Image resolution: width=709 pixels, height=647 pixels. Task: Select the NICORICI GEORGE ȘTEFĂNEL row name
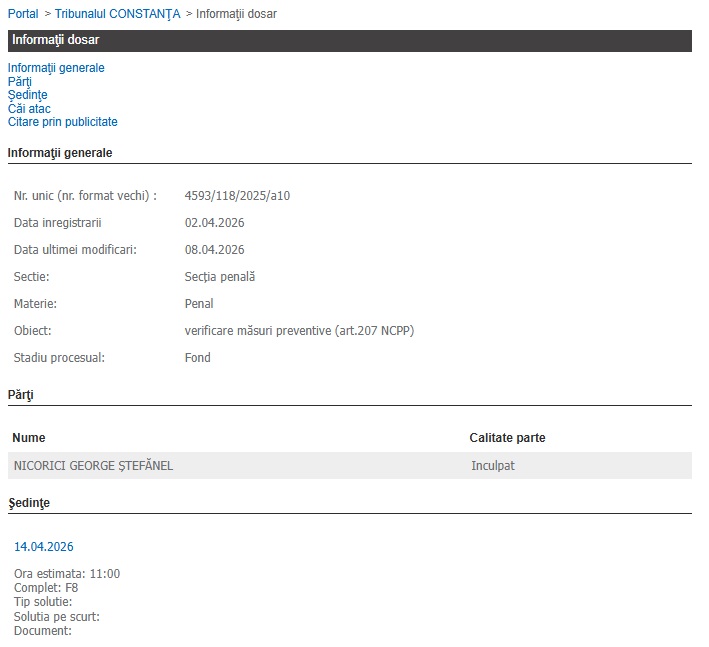point(93,465)
